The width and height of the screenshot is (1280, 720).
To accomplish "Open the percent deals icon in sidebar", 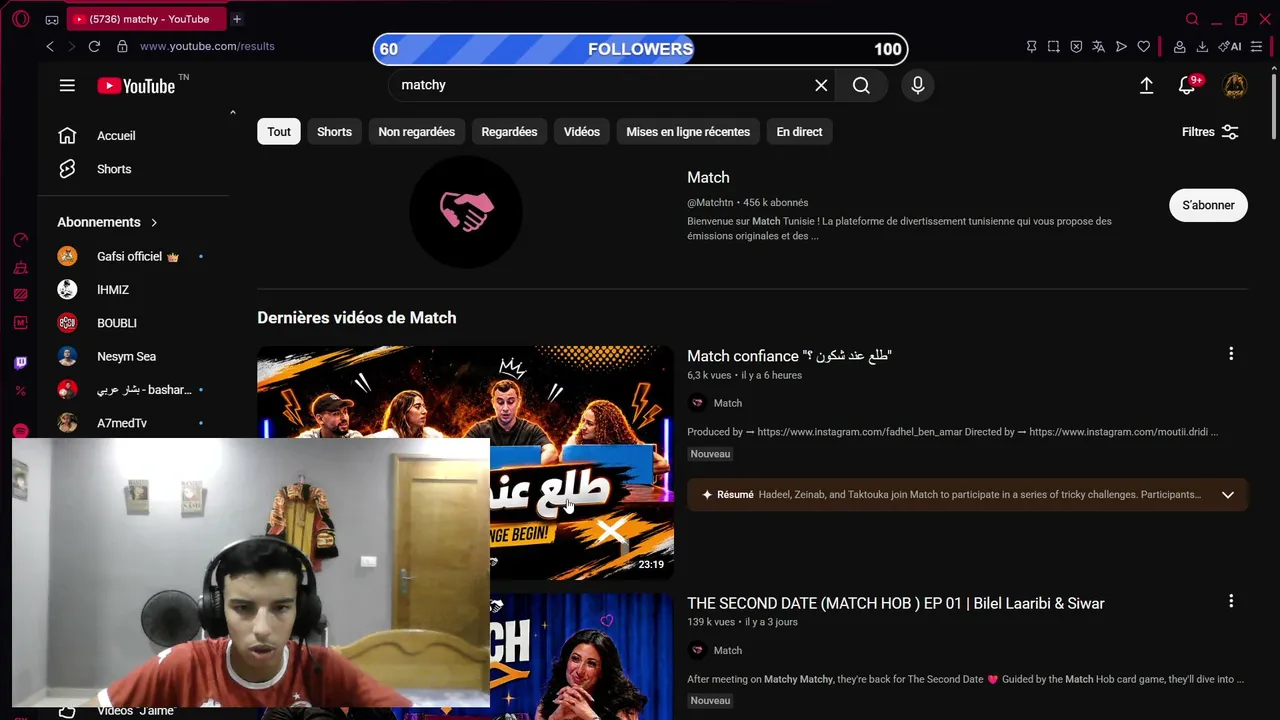I will tap(21, 390).
